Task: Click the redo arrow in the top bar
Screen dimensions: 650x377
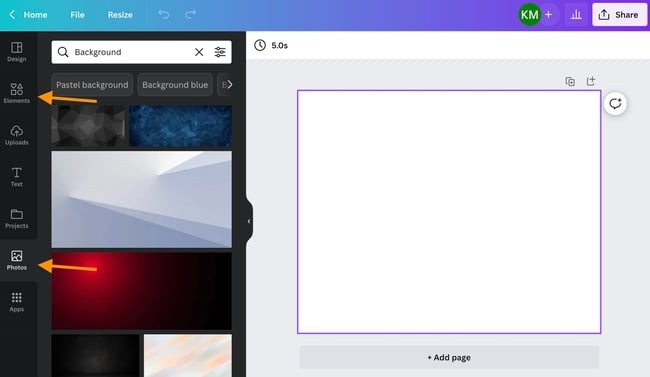Action: [190, 15]
